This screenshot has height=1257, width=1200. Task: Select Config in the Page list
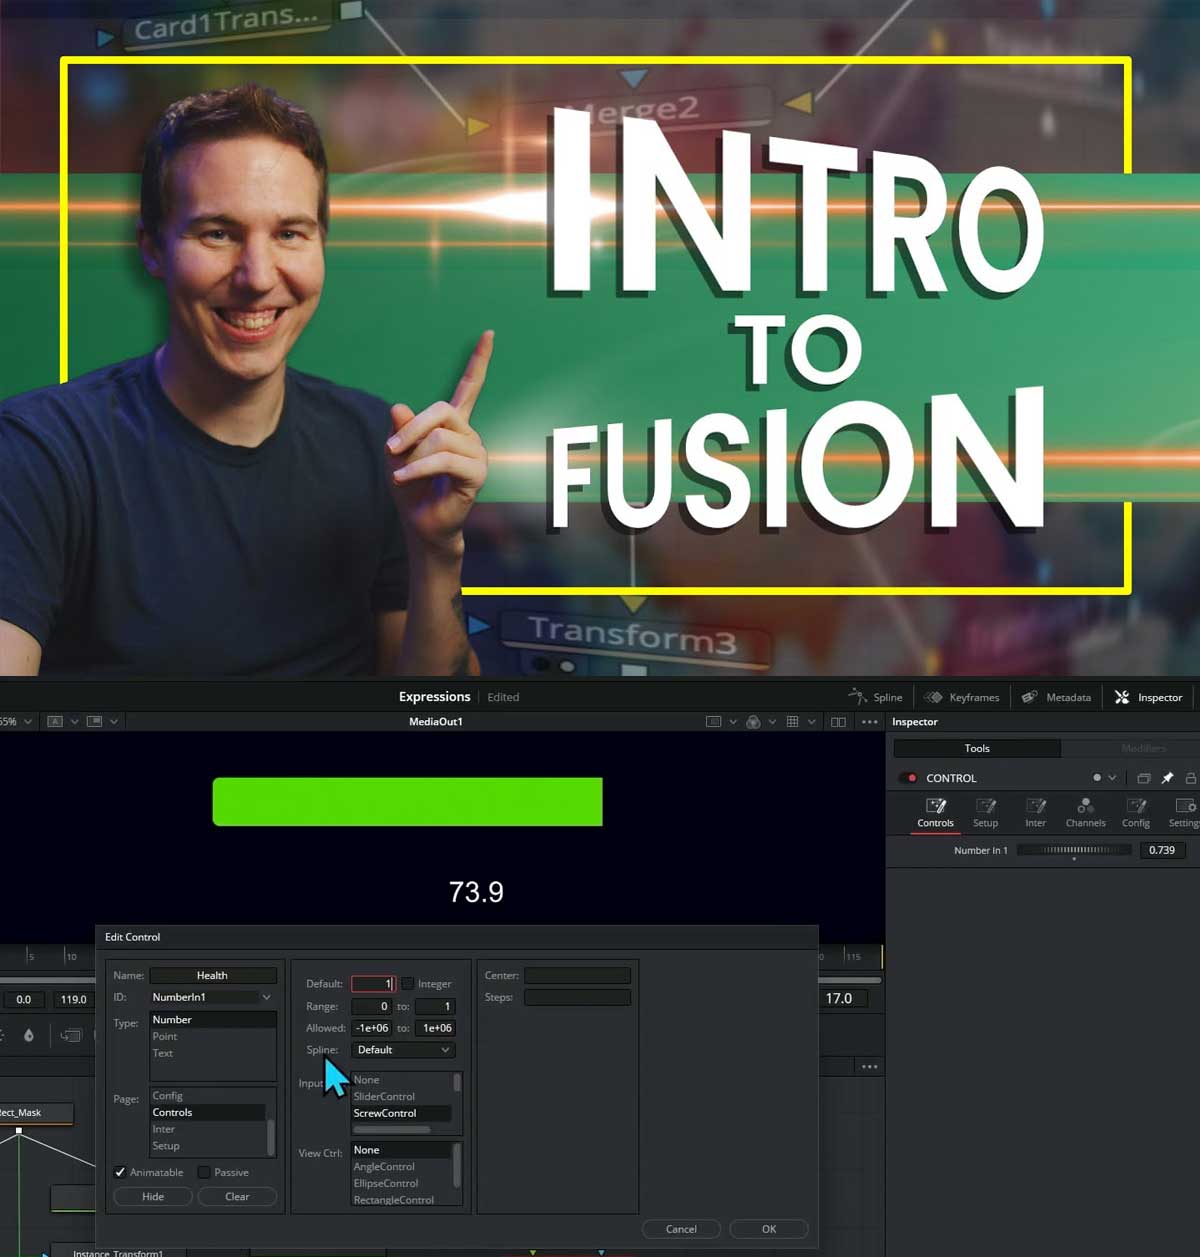pos(208,1096)
